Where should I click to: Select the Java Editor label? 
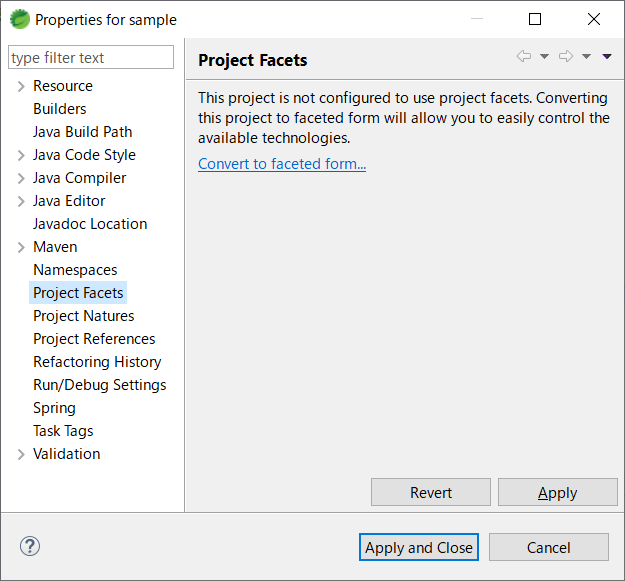pos(69,201)
